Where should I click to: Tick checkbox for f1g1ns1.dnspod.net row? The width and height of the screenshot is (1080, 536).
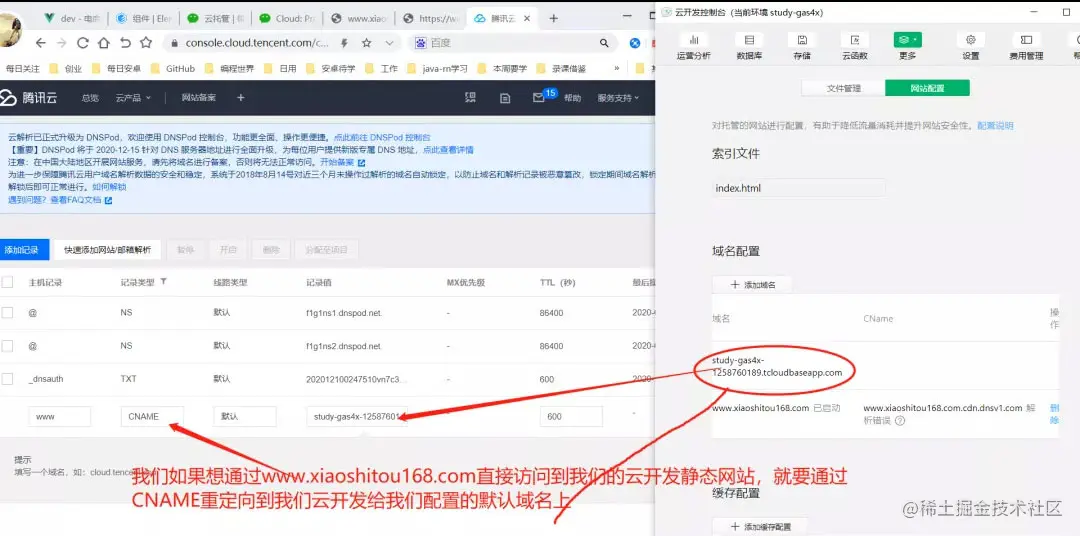coord(8,313)
